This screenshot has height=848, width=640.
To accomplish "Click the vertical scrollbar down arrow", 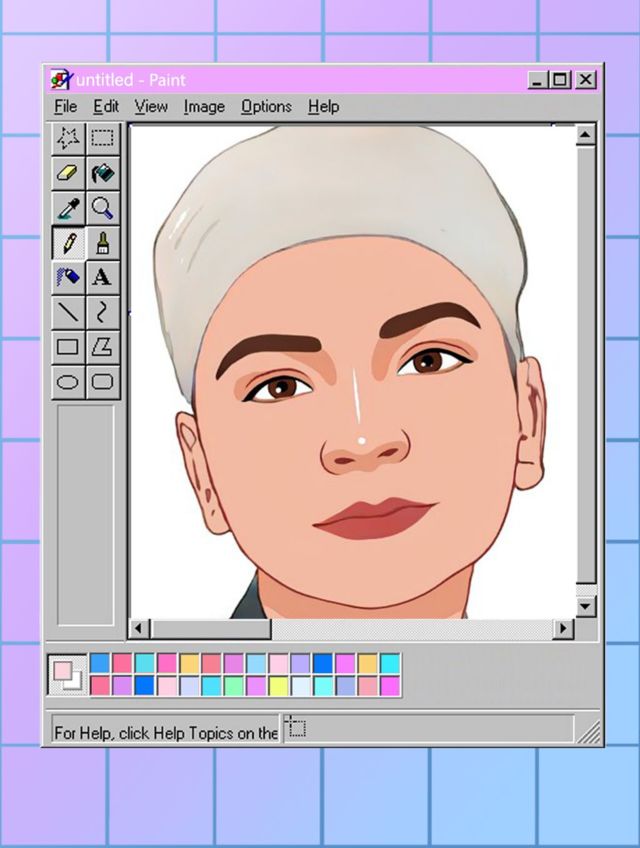I will click(x=586, y=606).
